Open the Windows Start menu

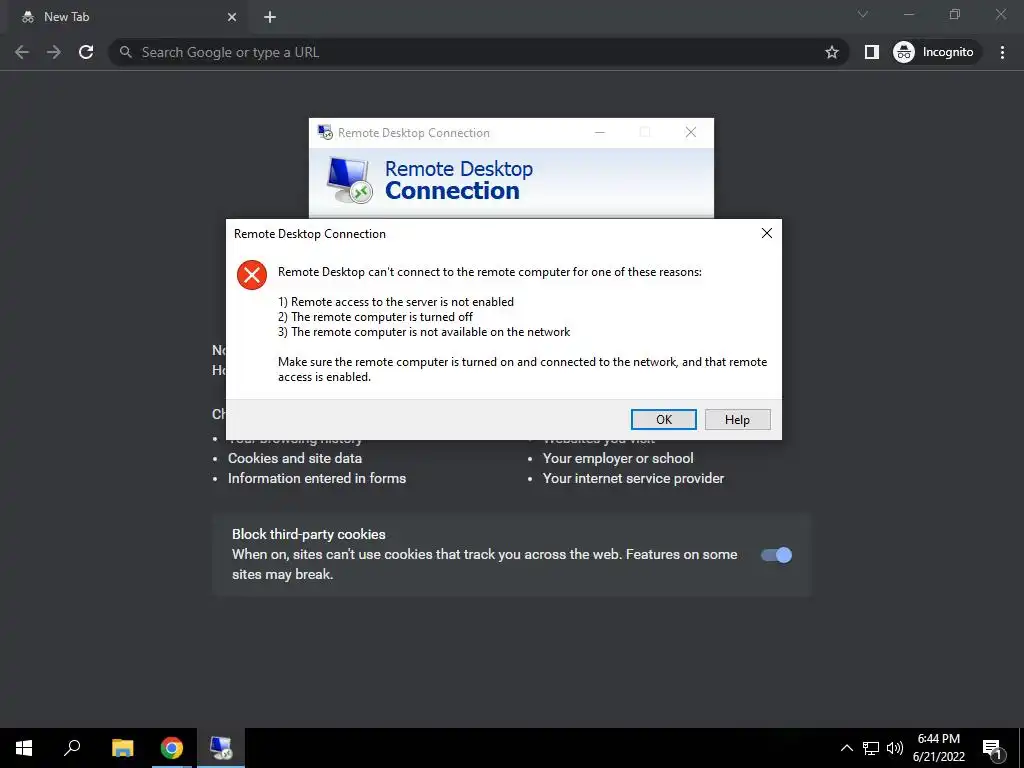tap(24, 748)
